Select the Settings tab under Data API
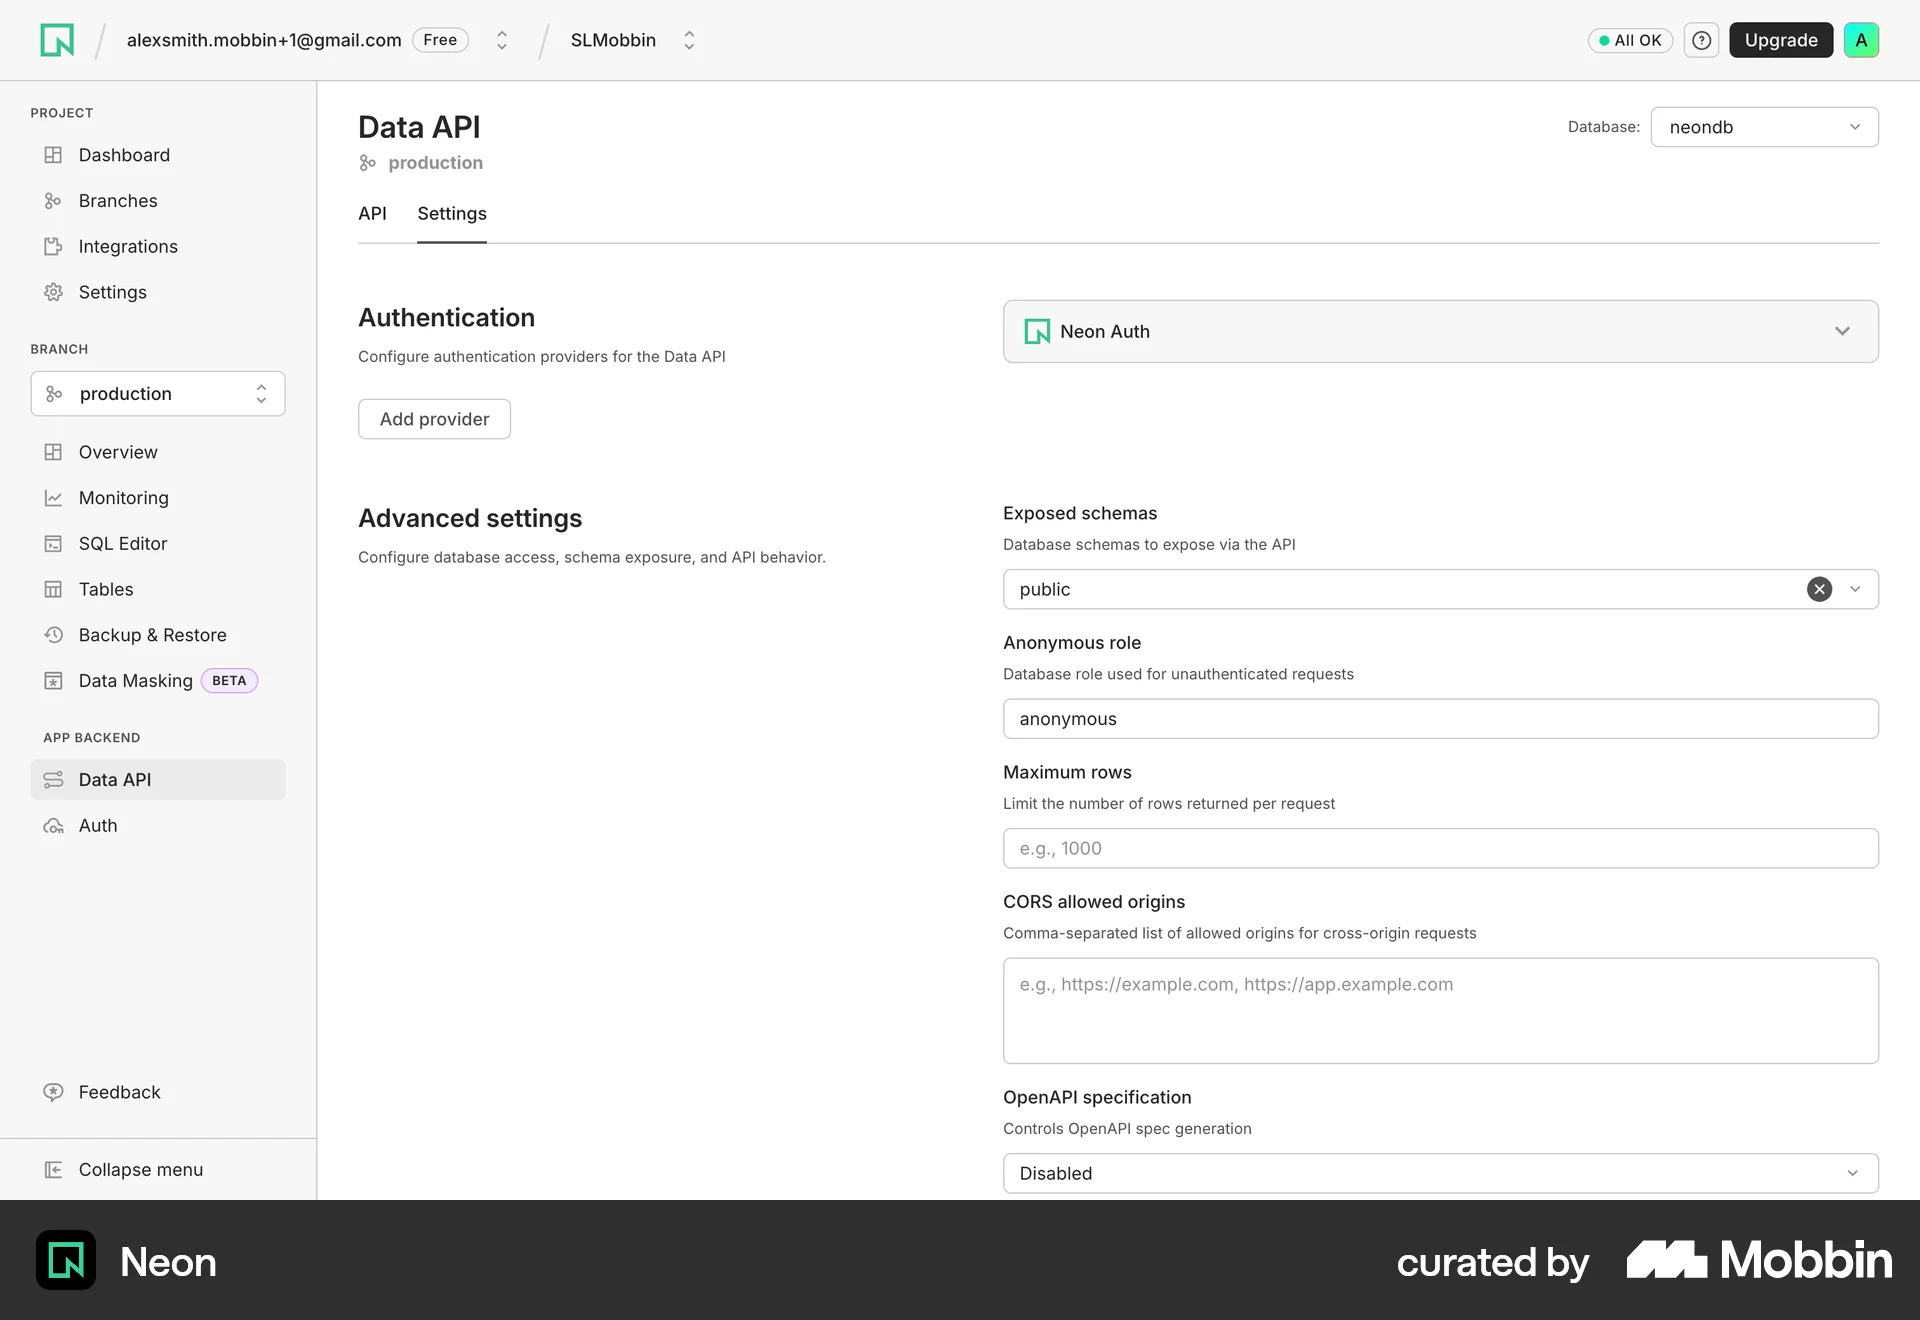The width and height of the screenshot is (1920, 1320). [x=452, y=214]
